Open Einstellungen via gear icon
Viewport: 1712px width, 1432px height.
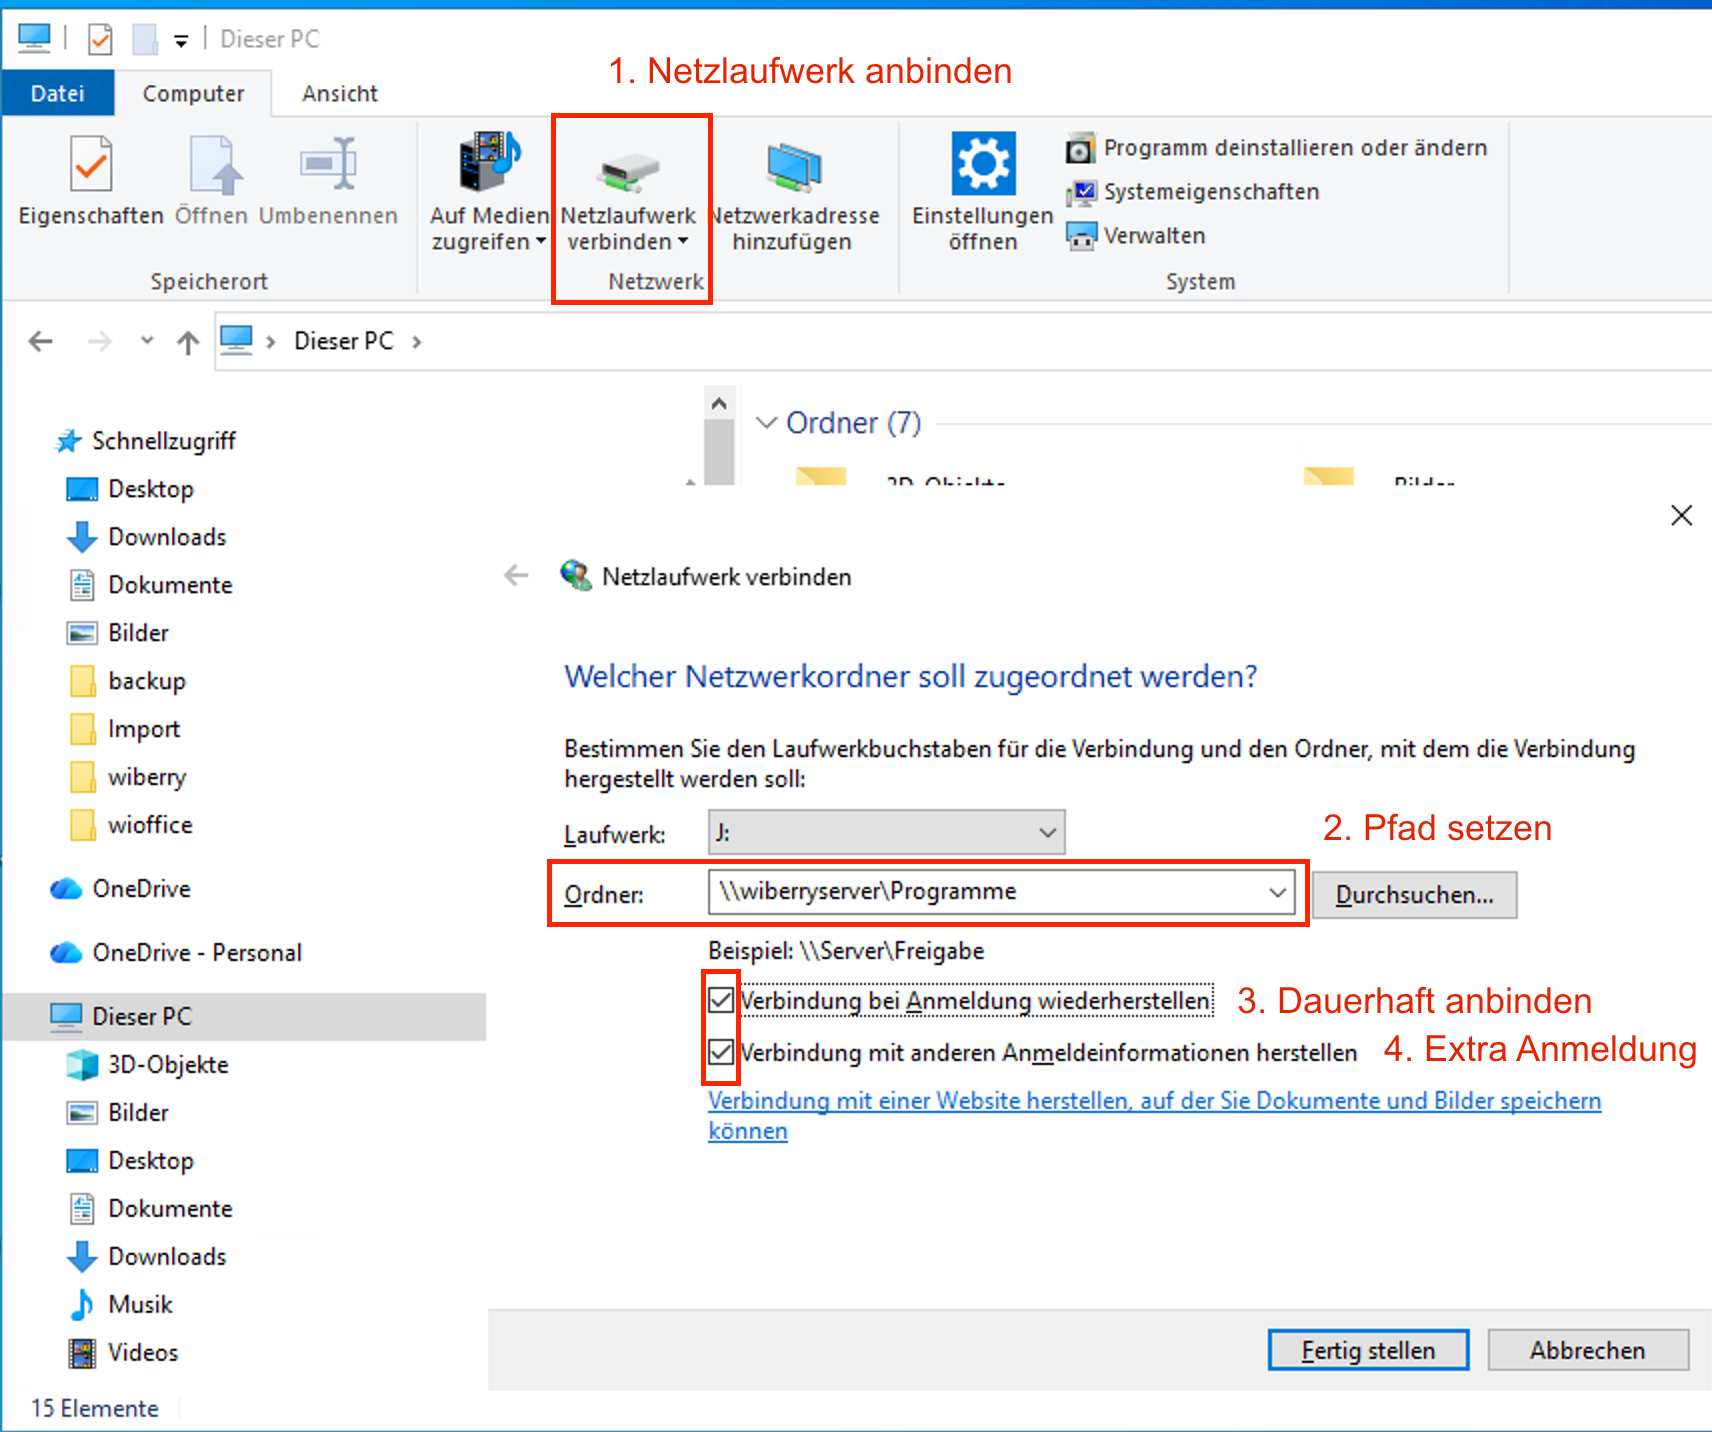(983, 164)
